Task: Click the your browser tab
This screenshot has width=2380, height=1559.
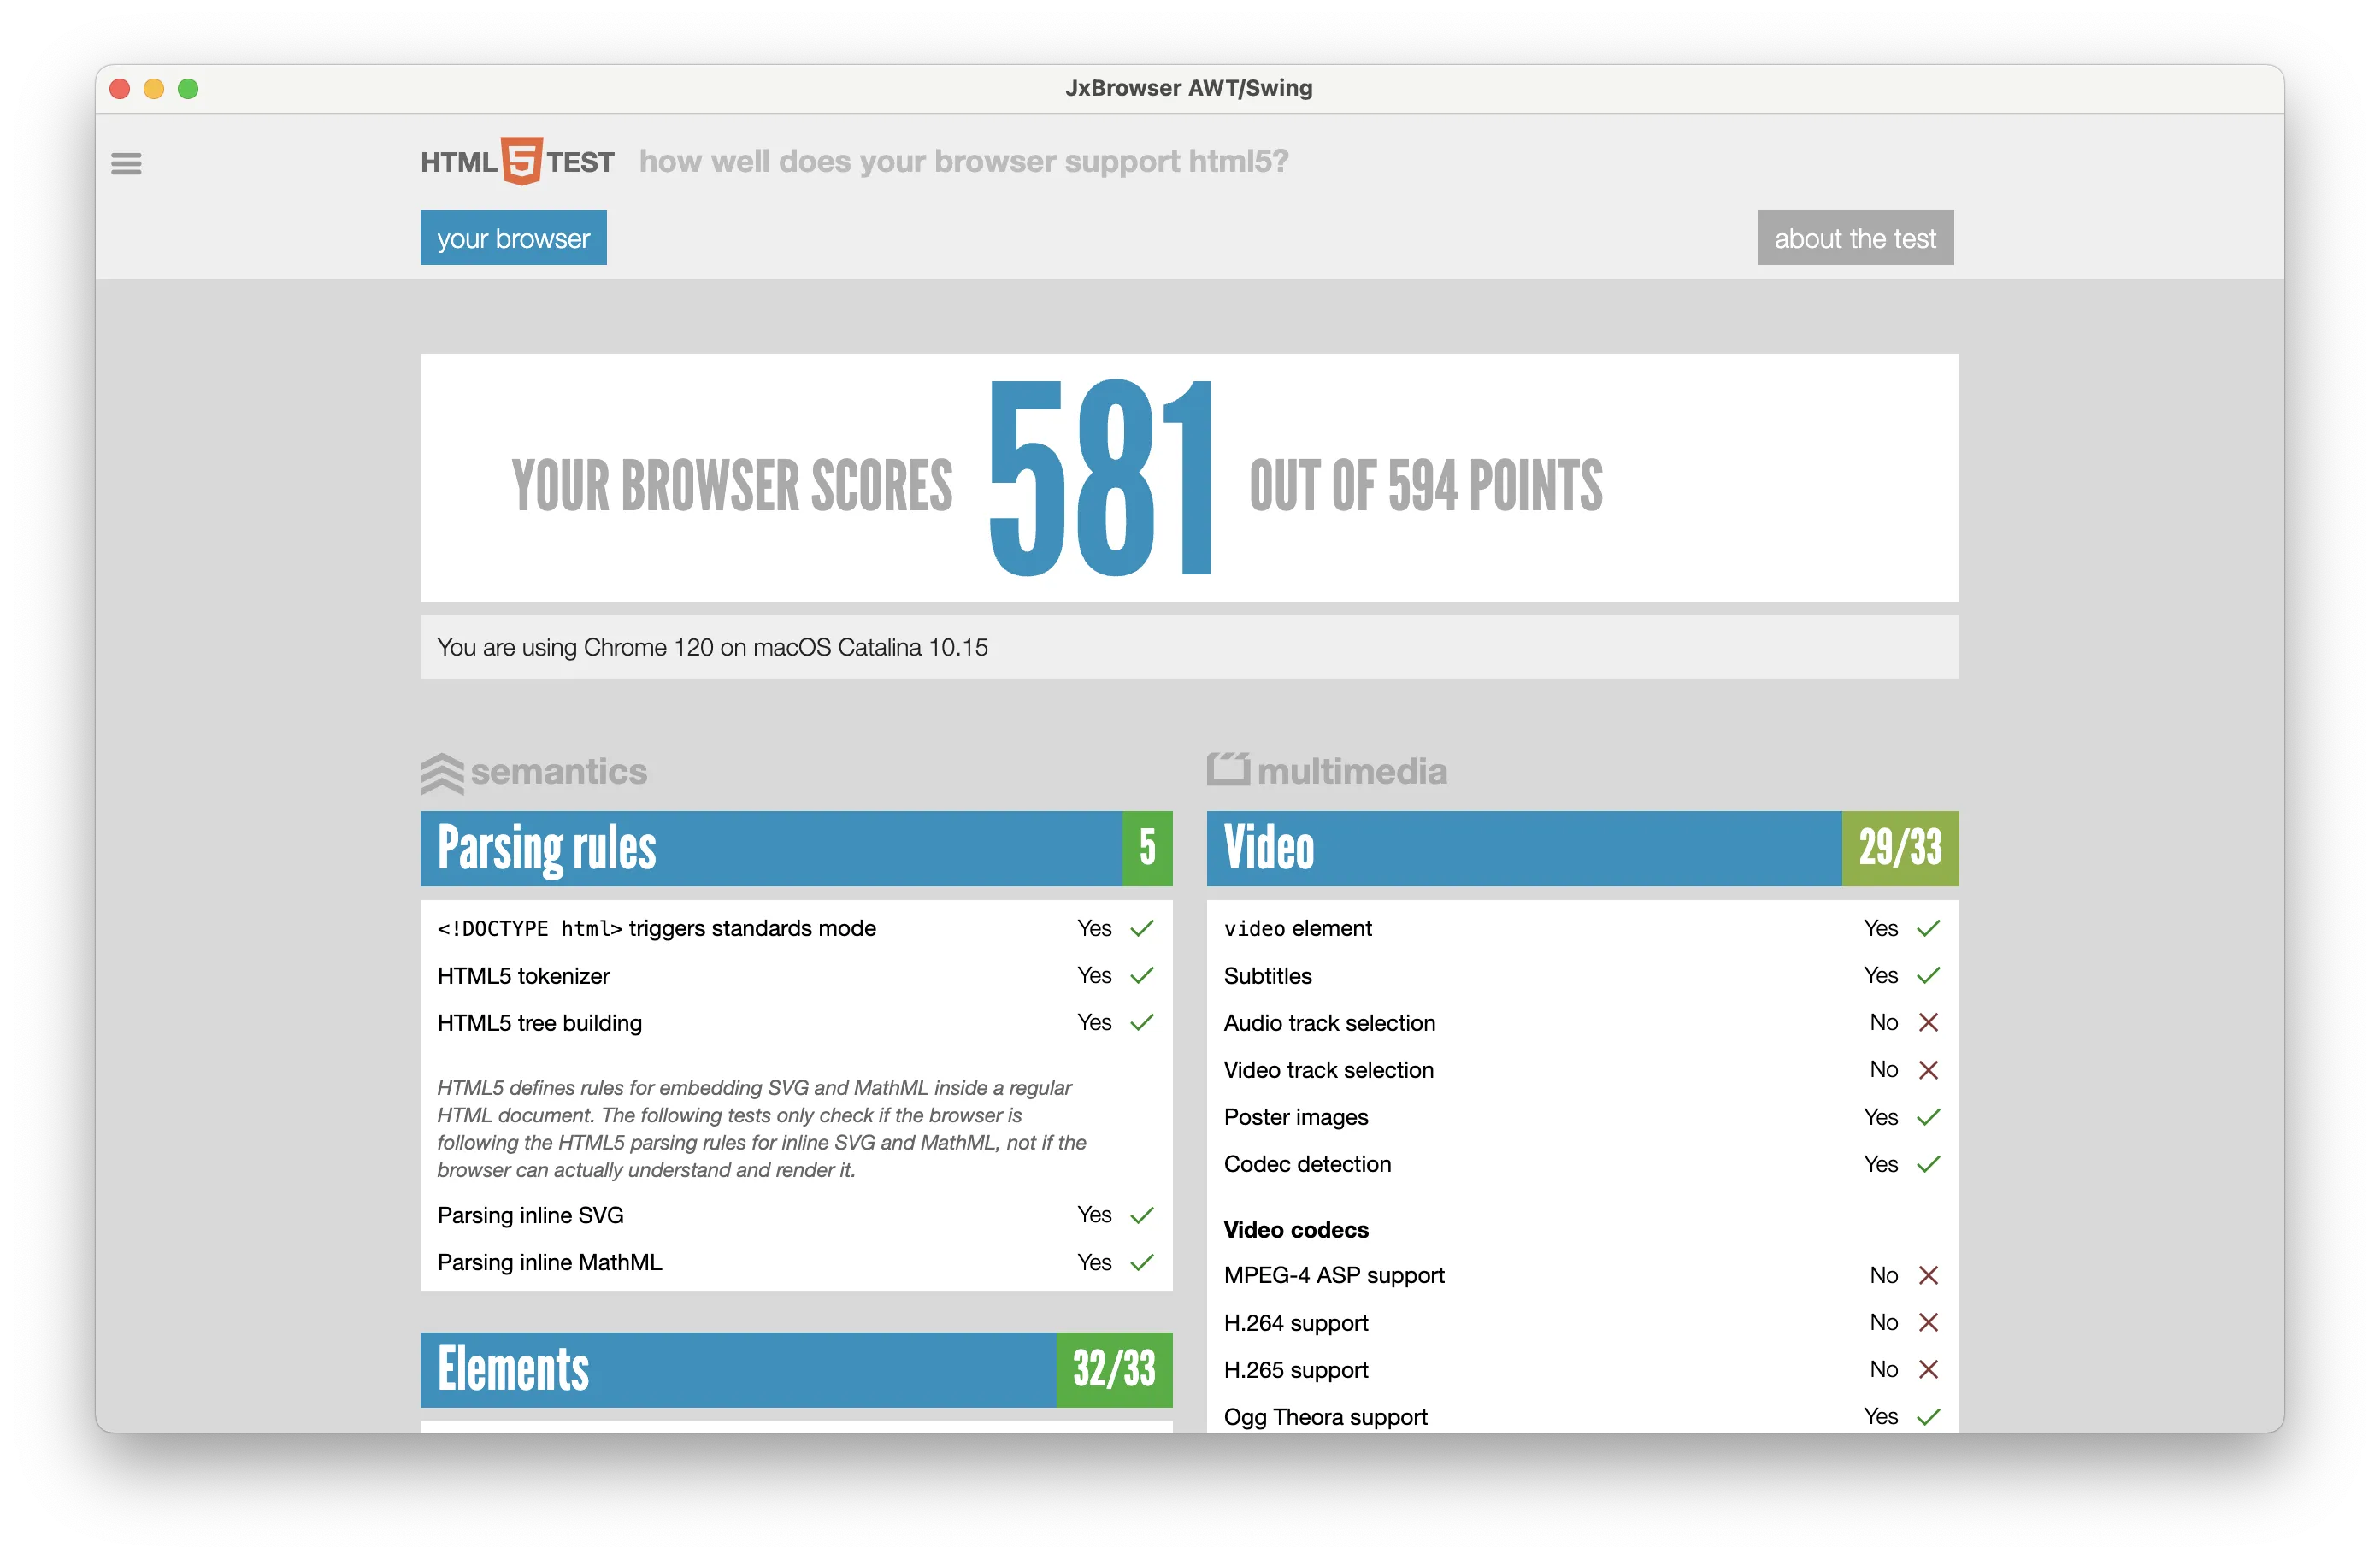Action: [513, 238]
